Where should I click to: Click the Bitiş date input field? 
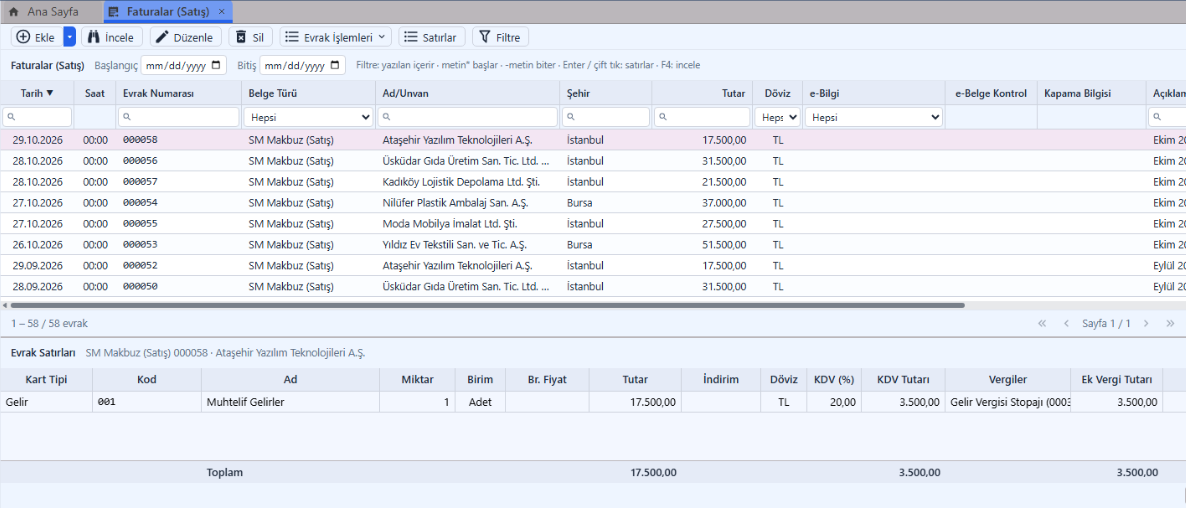tap(303, 65)
